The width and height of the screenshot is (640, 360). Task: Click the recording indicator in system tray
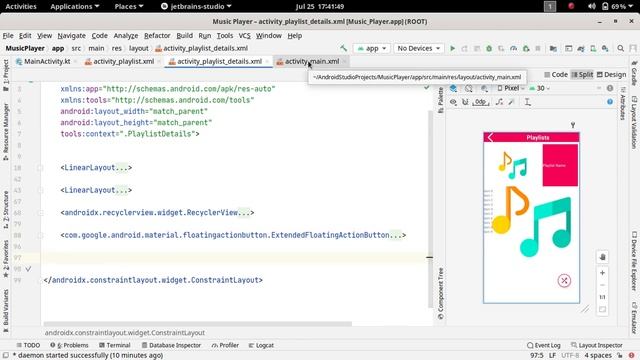pos(571,6)
